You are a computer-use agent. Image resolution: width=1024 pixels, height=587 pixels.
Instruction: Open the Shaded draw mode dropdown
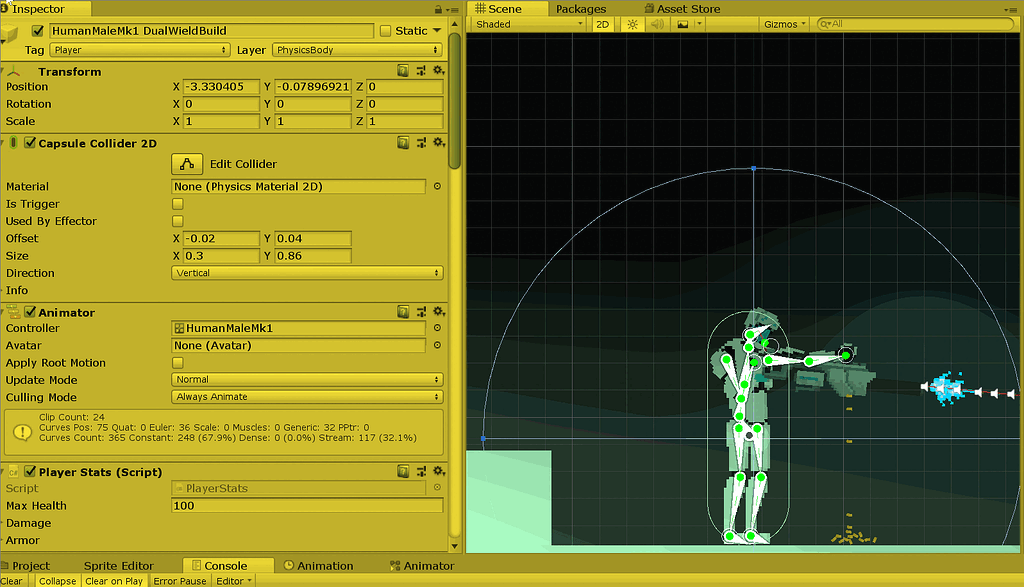coord(525,24)
